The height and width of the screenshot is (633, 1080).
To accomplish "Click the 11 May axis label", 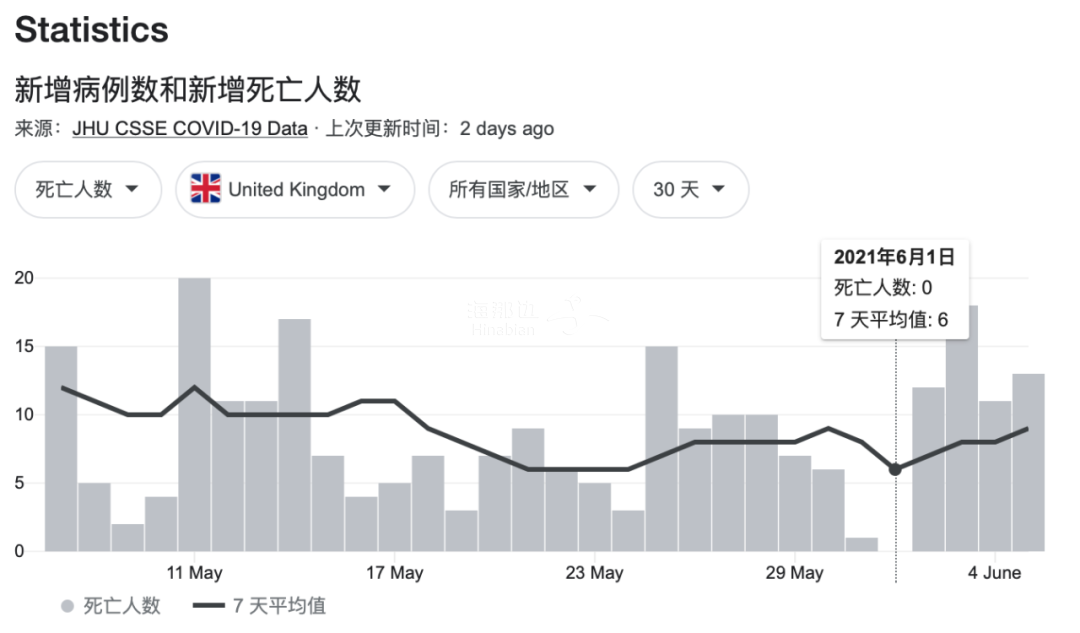I will [x=194, y=573].
